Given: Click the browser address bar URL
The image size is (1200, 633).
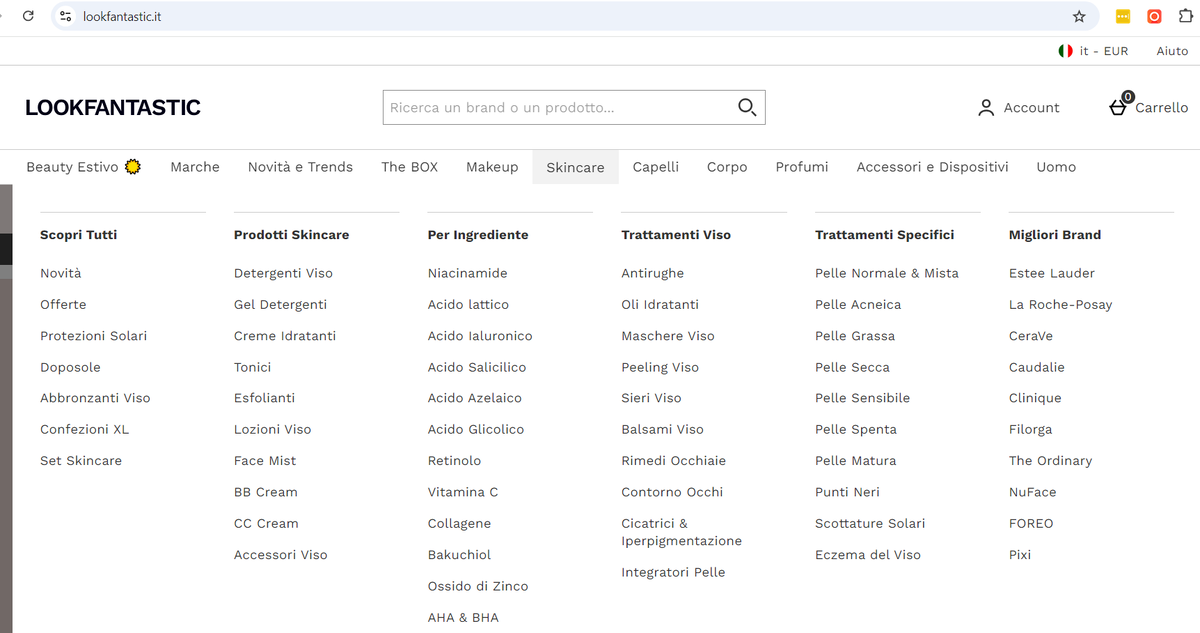Looking at the screenshot, I should coord(122,16).
